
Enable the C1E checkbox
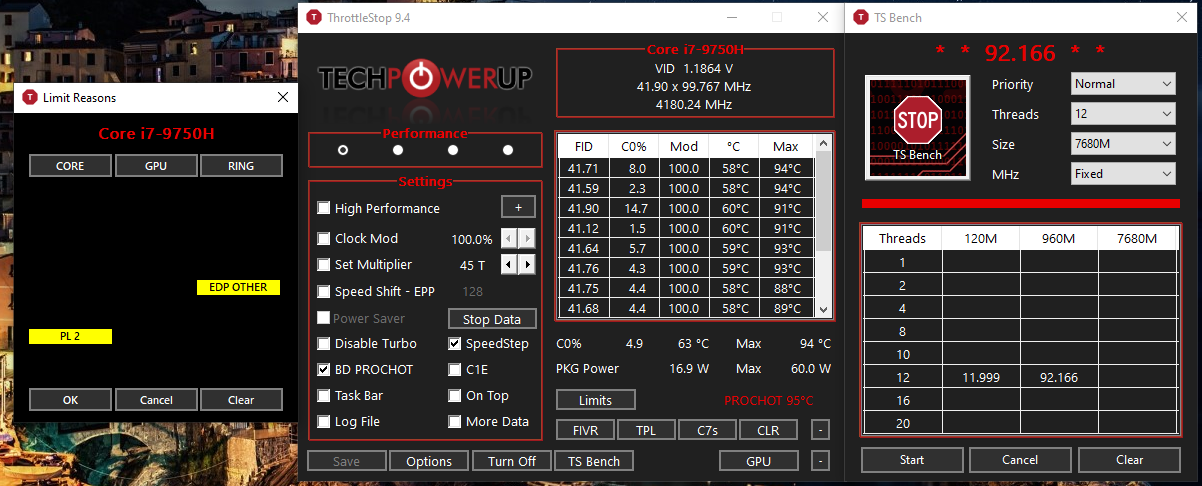coord(455,369)
